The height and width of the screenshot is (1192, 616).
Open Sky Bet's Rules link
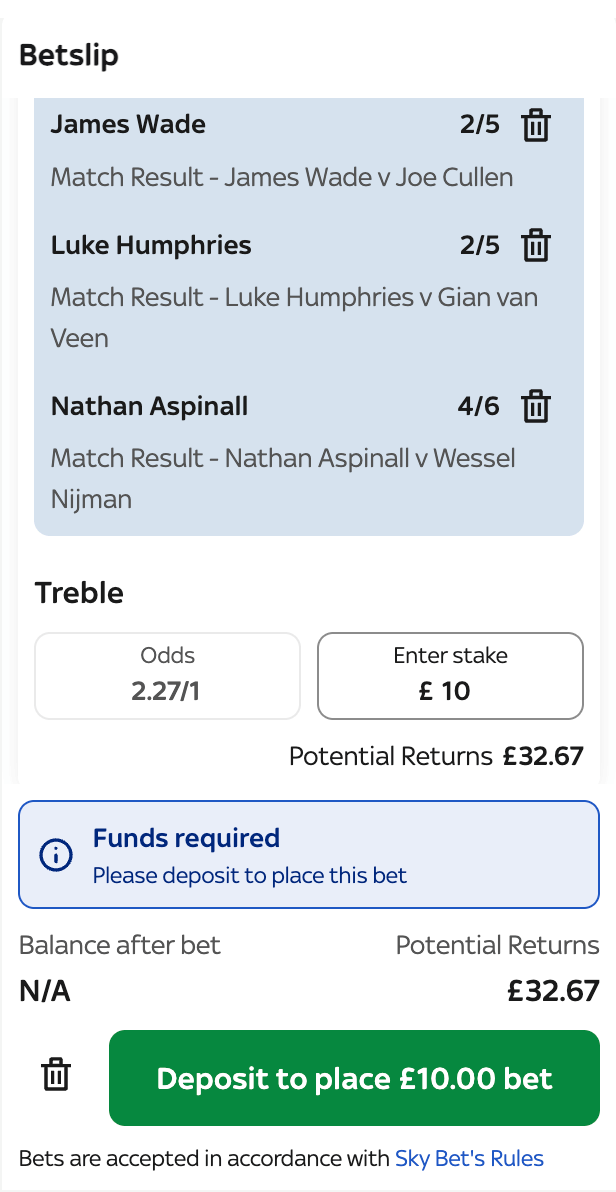coord(469,1159)
